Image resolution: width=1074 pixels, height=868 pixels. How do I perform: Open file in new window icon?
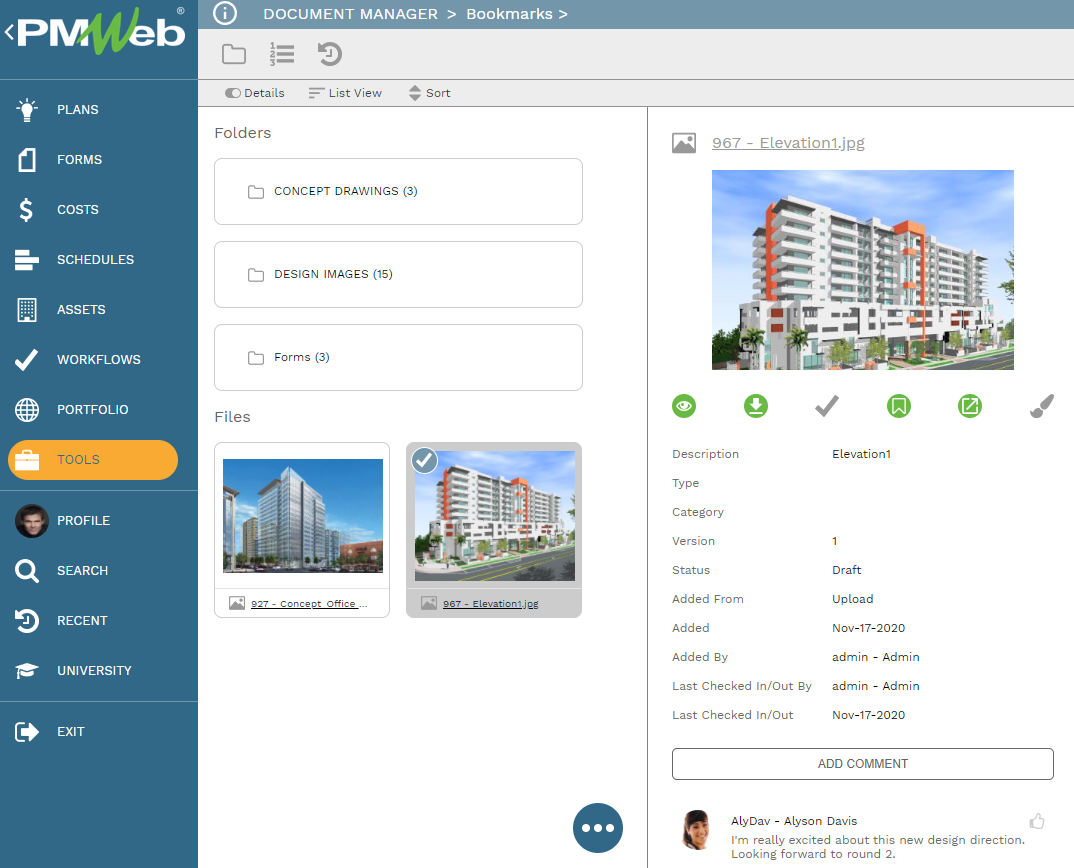click(970, 406)
